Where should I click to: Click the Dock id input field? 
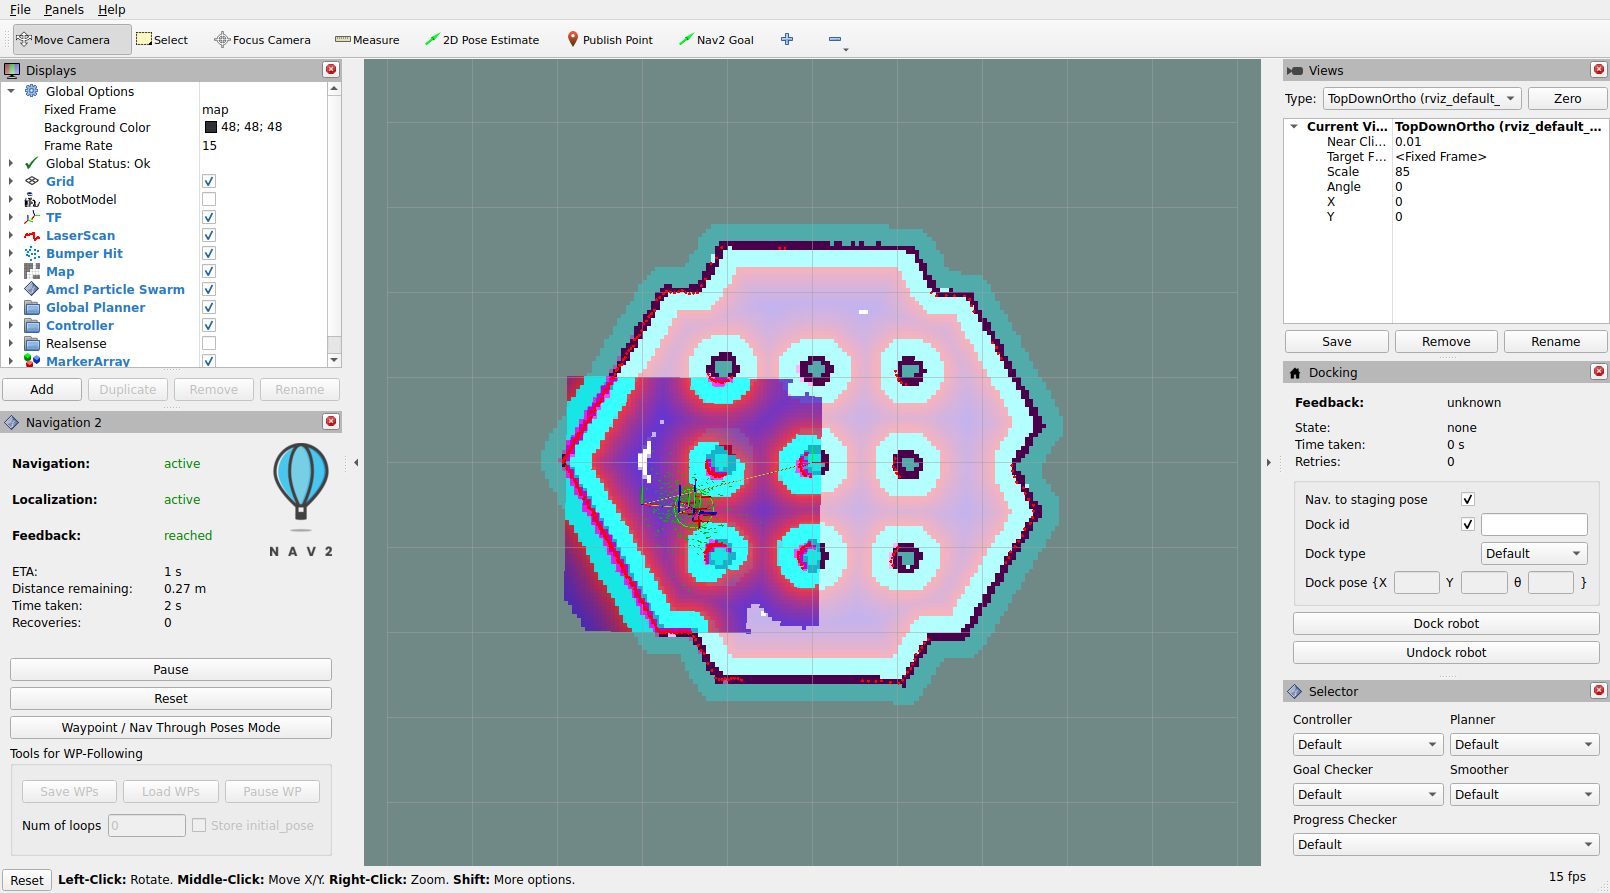pos(1533,525)
